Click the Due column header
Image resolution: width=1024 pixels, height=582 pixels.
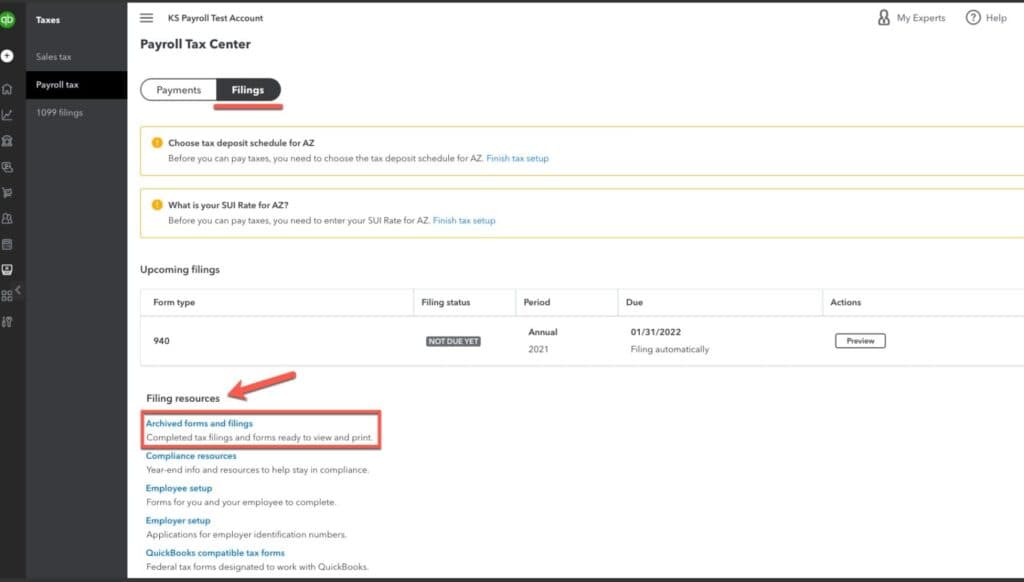point(634,302)
